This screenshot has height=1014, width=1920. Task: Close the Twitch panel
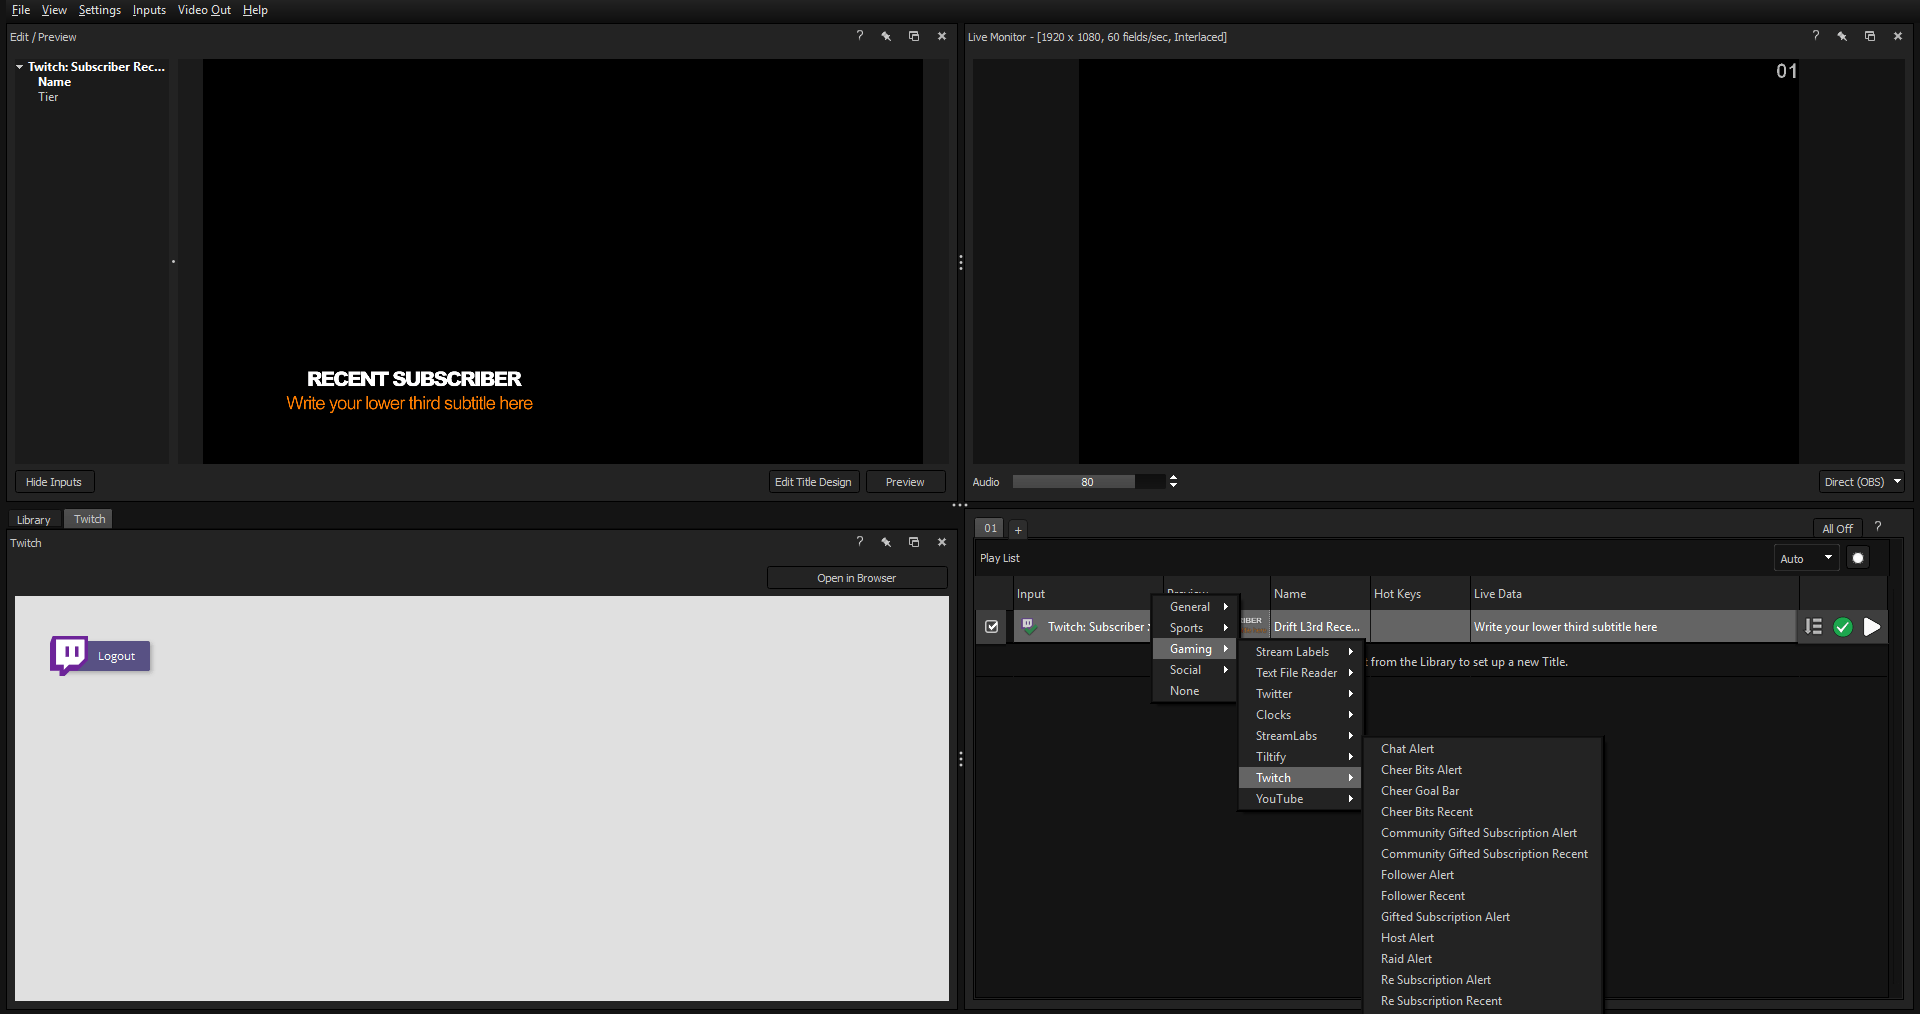(941, 542)
